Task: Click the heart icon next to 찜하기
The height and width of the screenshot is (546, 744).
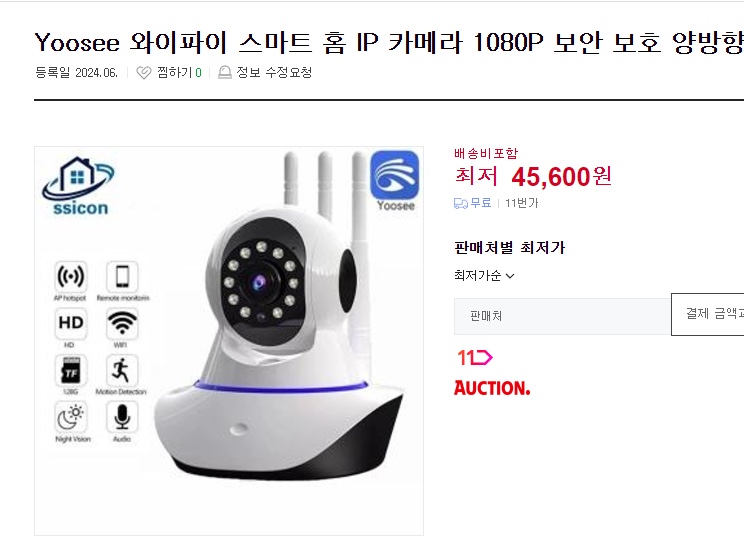Action: coord(143,73)
